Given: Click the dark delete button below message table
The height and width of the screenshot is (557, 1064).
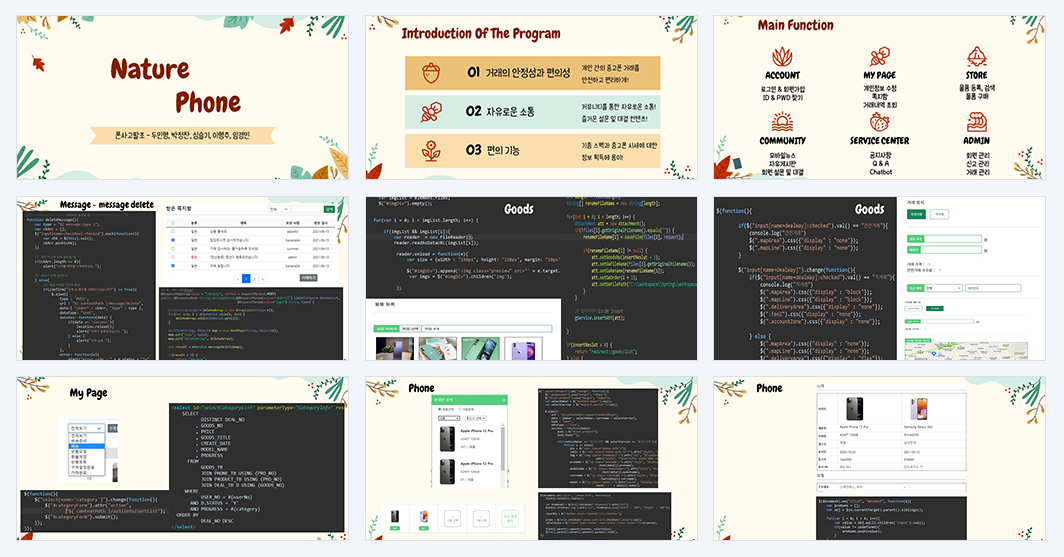Looking at the screenshot, I should 309,277.
